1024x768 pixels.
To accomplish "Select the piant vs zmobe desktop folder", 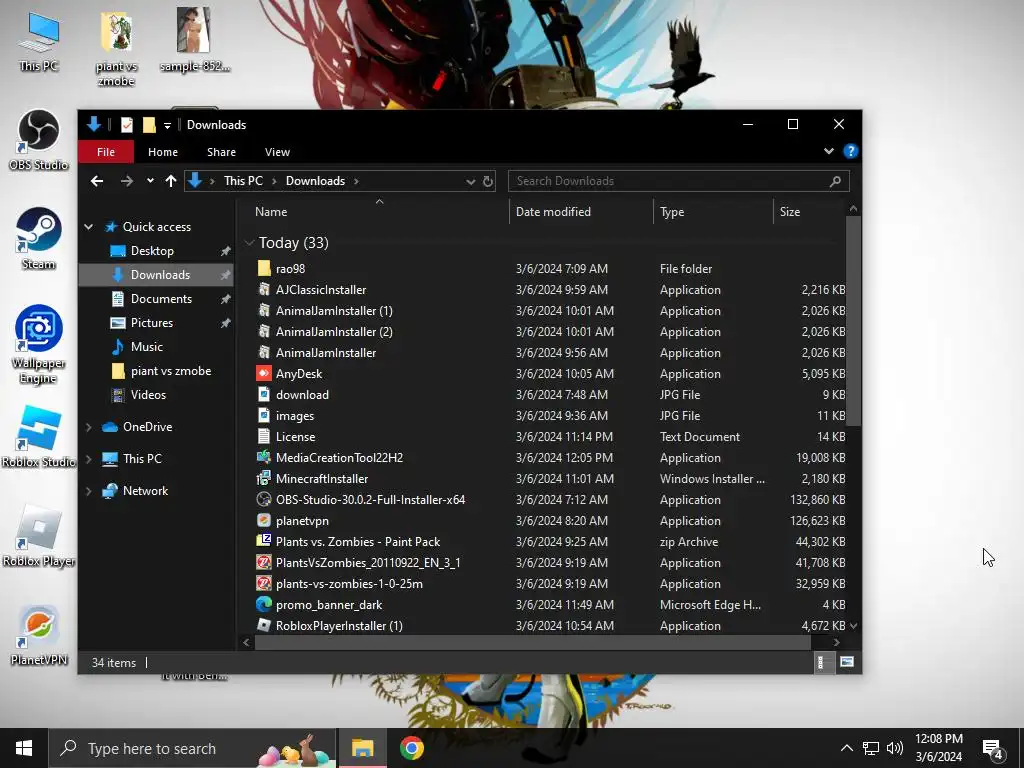I will (x=116, y=48).
